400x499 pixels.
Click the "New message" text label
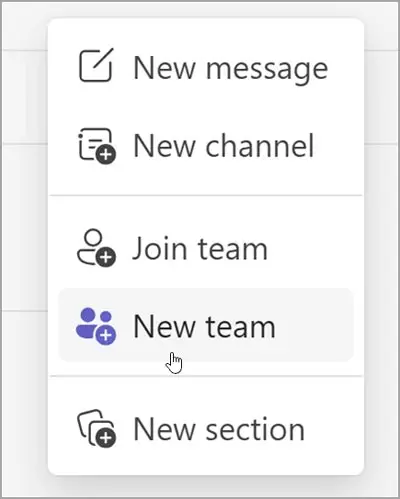(231, 69)
